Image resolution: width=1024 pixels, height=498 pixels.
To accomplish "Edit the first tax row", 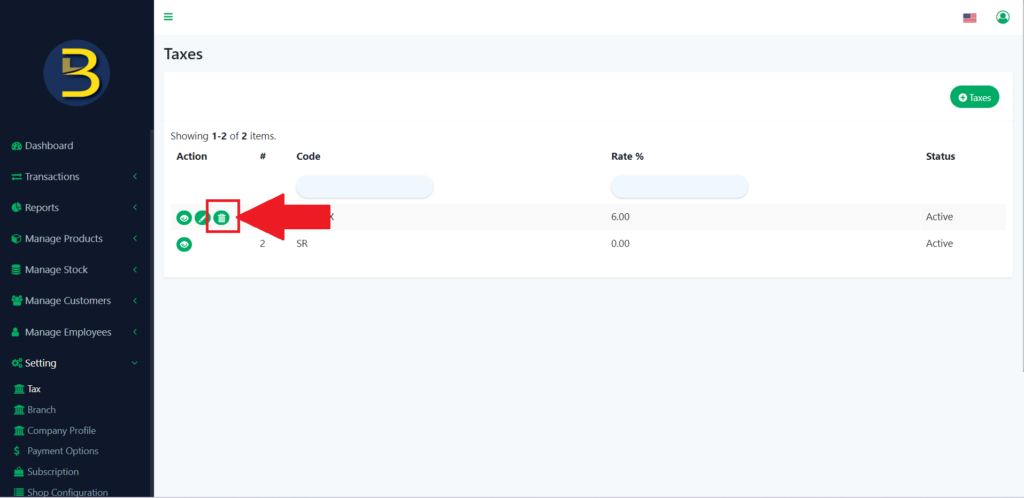I will [202, 217].
